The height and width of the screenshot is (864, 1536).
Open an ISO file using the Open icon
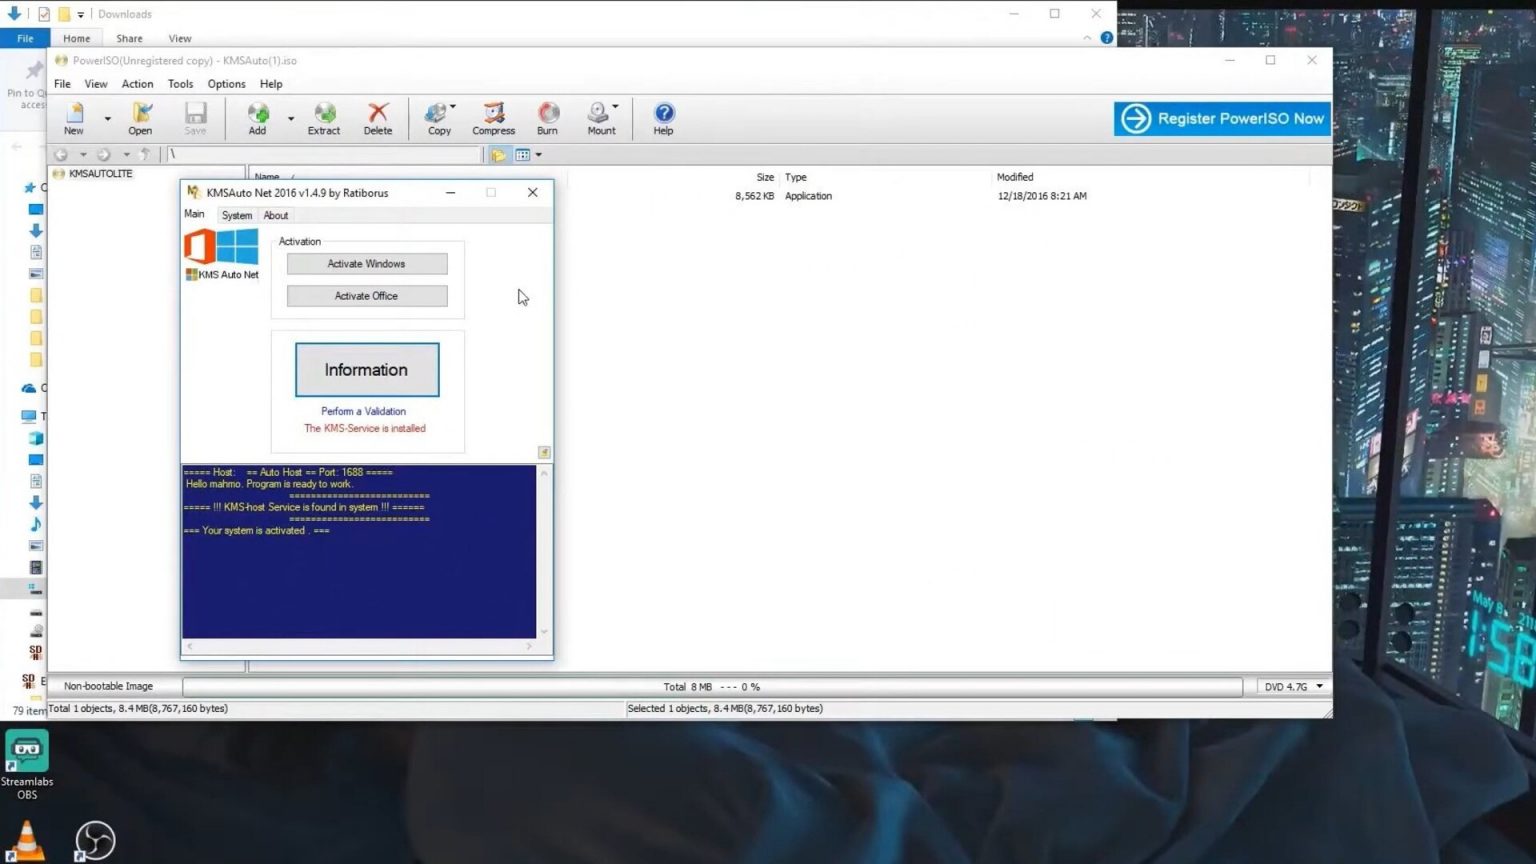tap(140, 117)
